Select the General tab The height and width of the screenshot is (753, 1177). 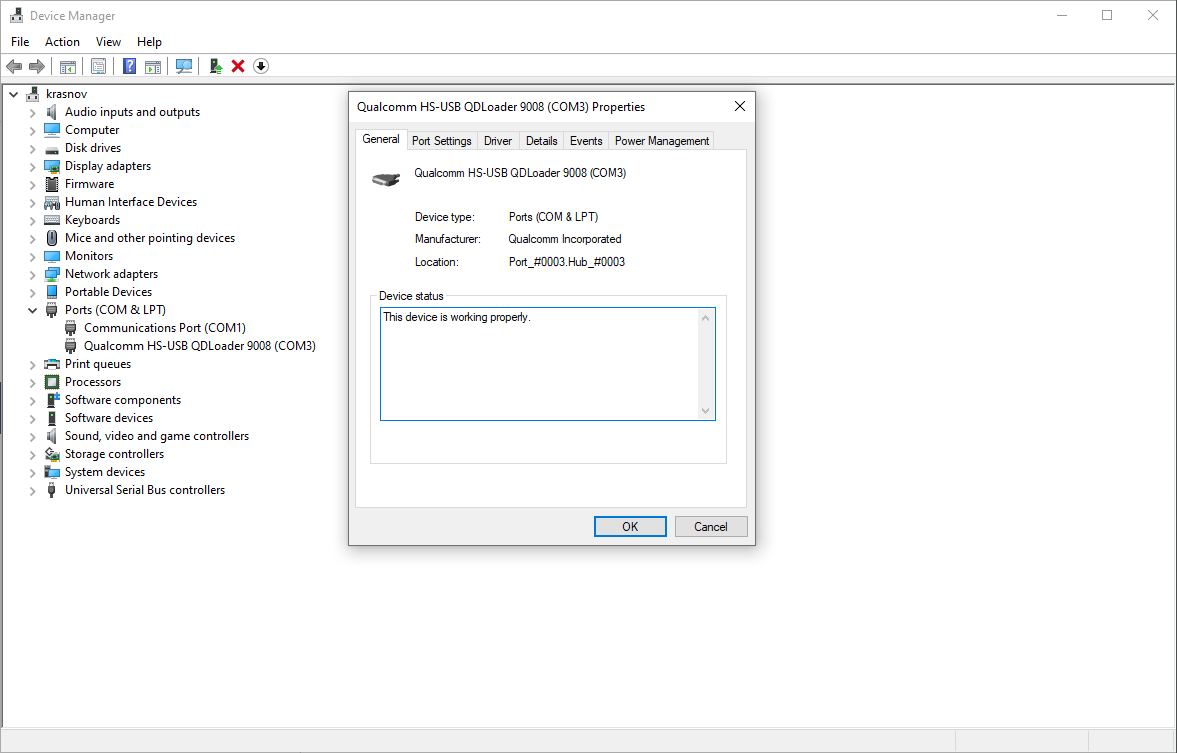click(x=381, y=140)
